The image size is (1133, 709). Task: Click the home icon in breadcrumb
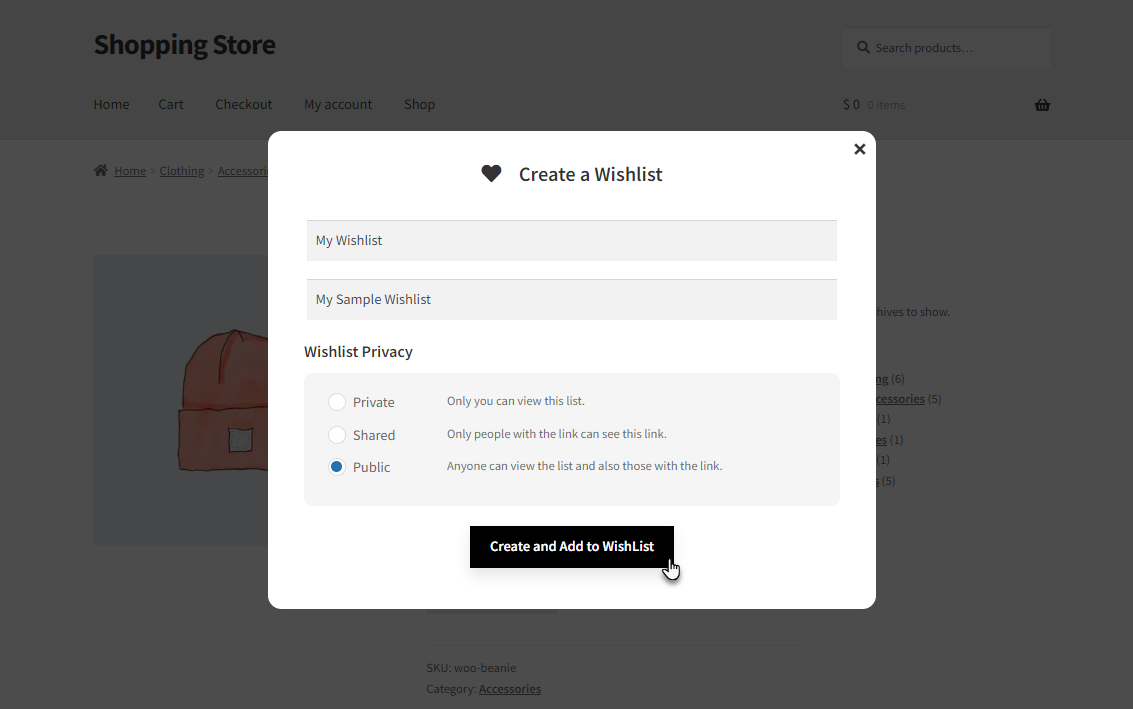coord(100,171)
